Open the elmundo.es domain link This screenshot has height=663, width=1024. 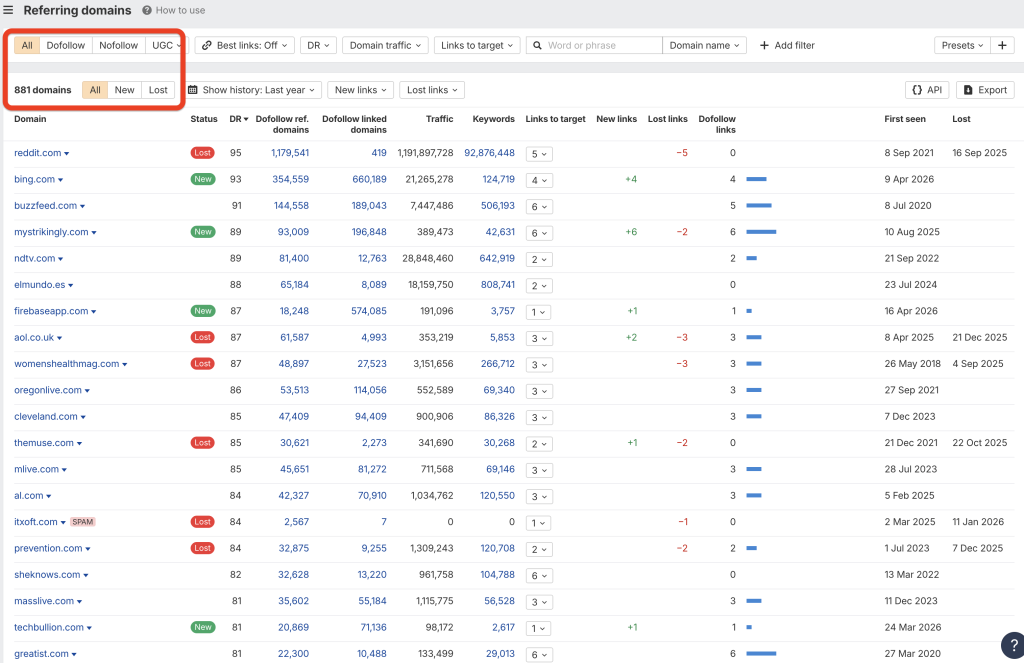tap(39, 285)
